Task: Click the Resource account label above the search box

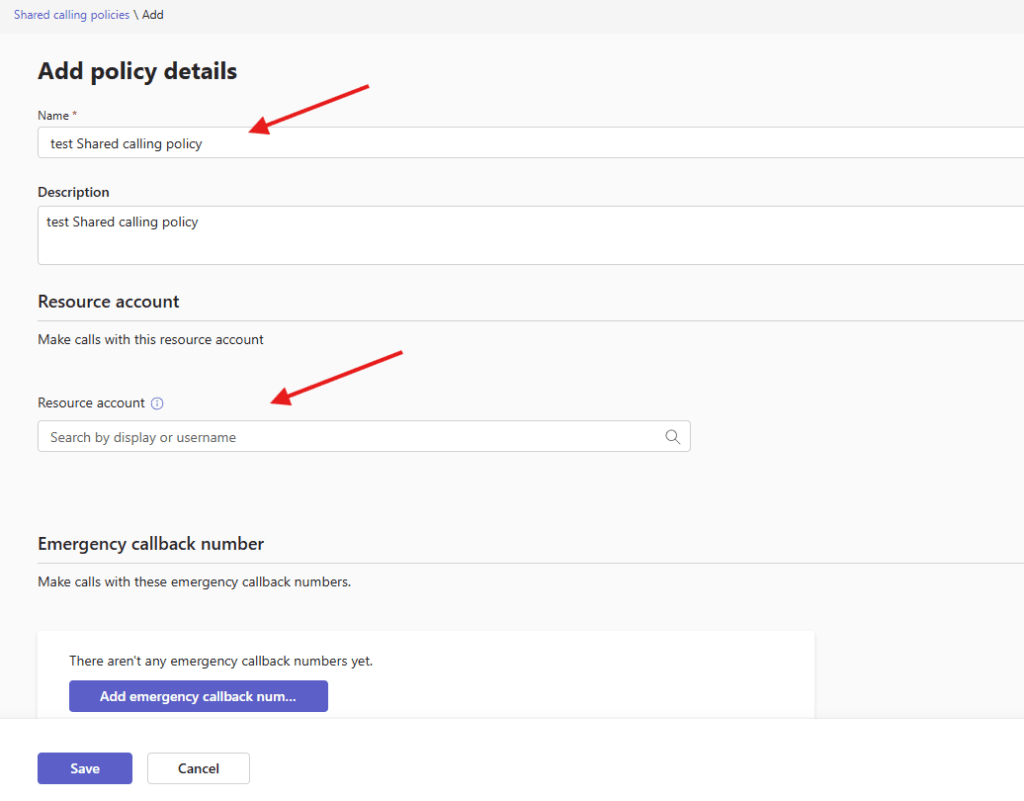Action: point(91,403)
